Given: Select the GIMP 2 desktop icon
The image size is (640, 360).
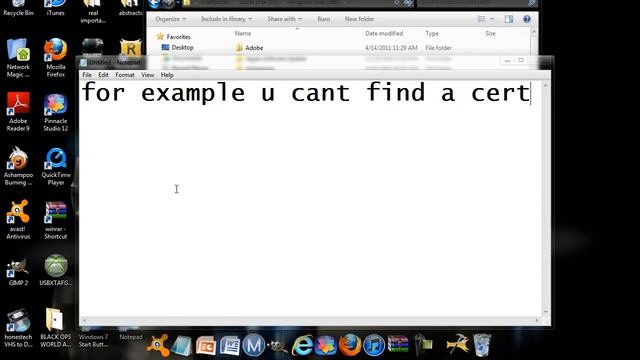Looking at the screenshot, I should click(18, 270).
